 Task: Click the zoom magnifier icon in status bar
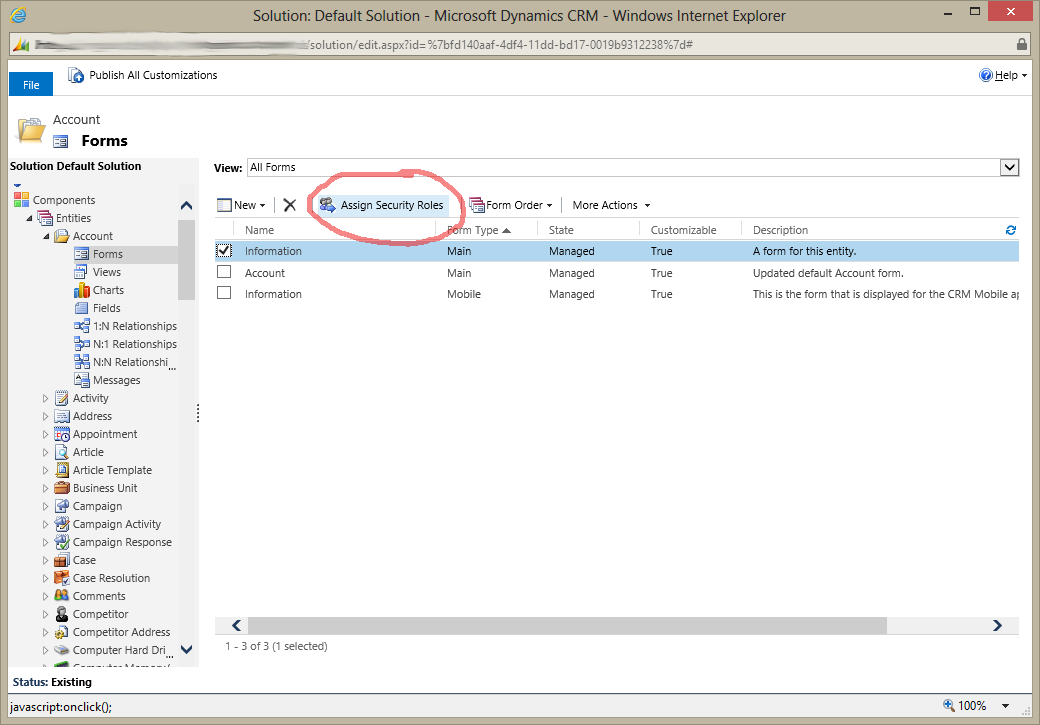coord(948,705)
